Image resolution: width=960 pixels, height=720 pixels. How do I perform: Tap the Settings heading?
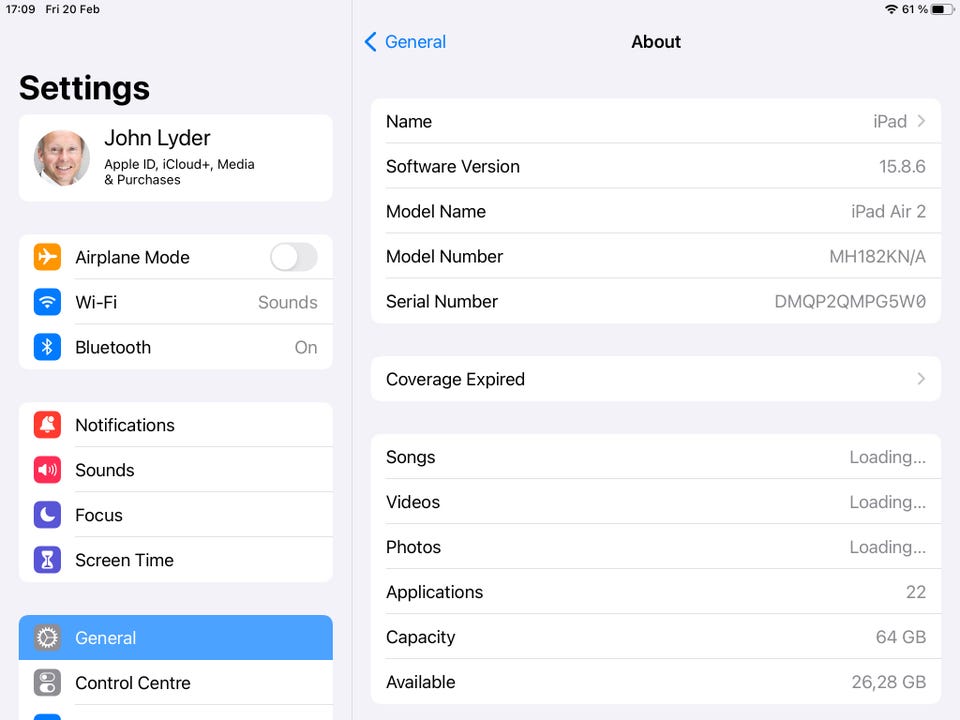[84, 88]
